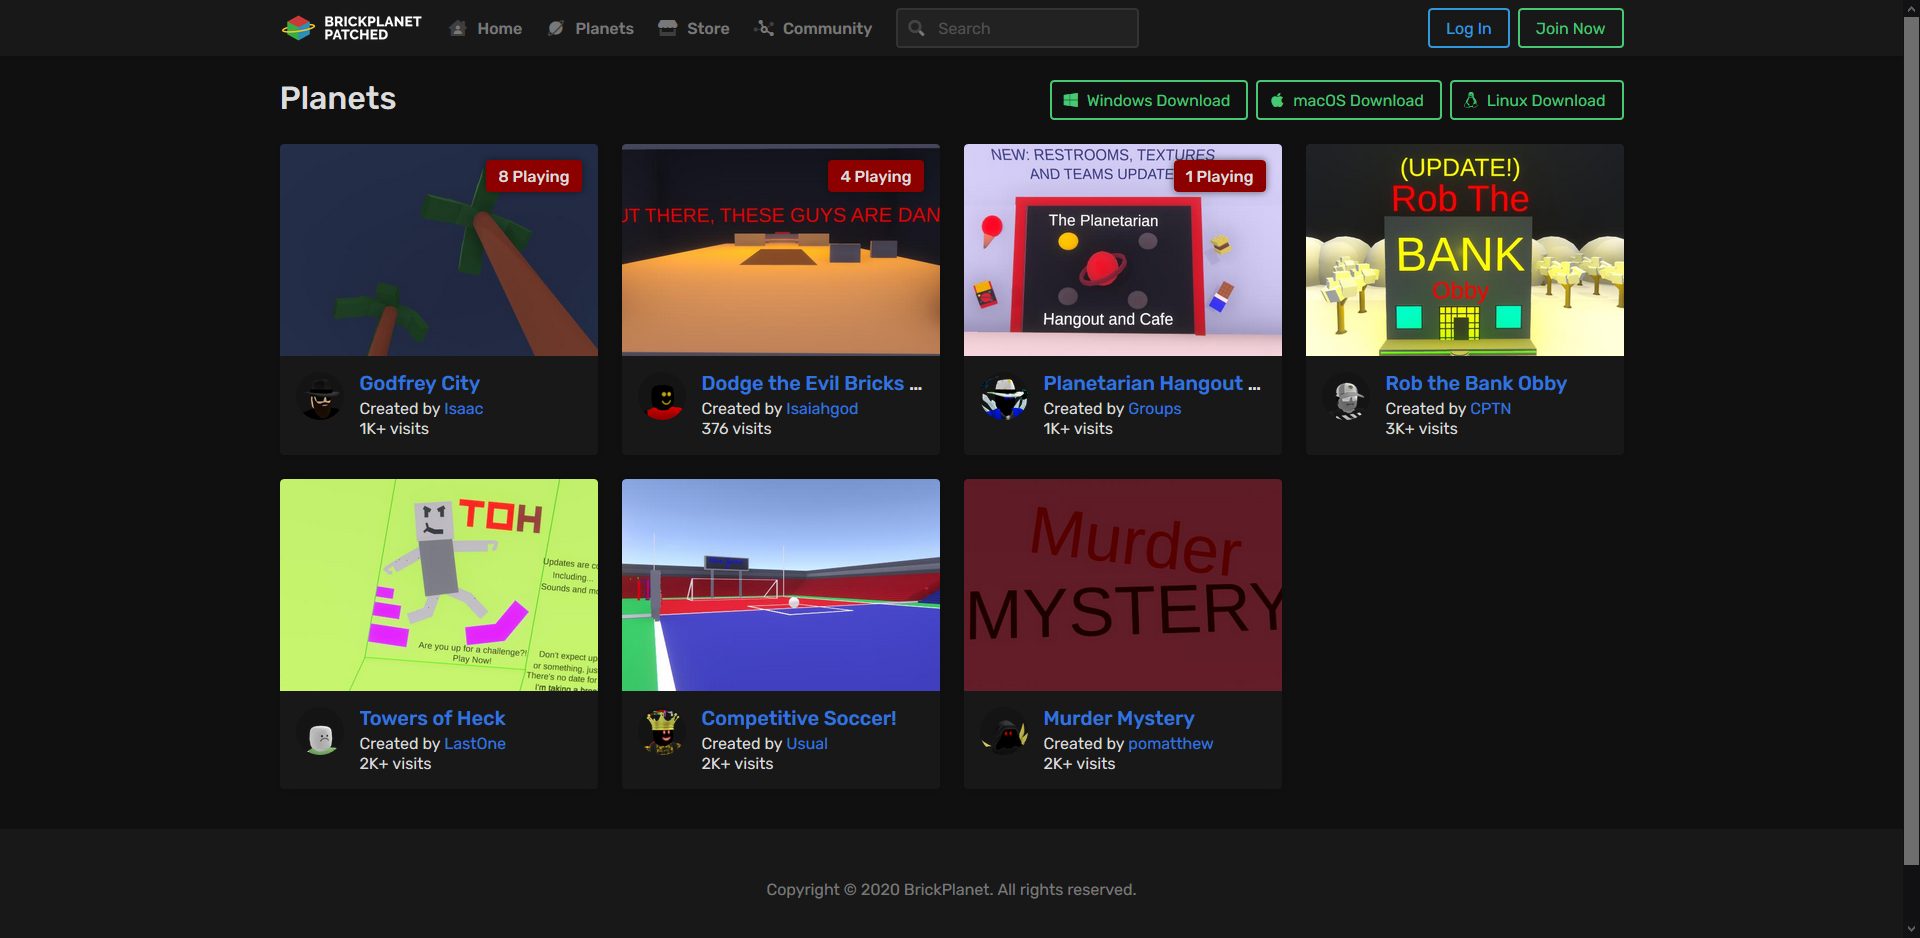Click the 4 Playing badge
Viewport: 1920px width, 938px height.
point(876,176)
